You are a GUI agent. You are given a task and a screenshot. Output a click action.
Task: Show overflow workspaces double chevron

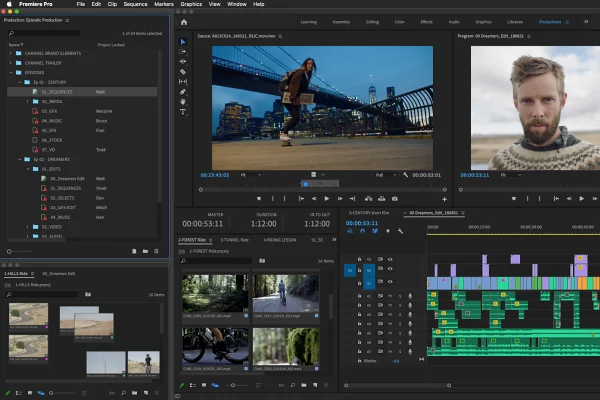click(x=586, y=22)
